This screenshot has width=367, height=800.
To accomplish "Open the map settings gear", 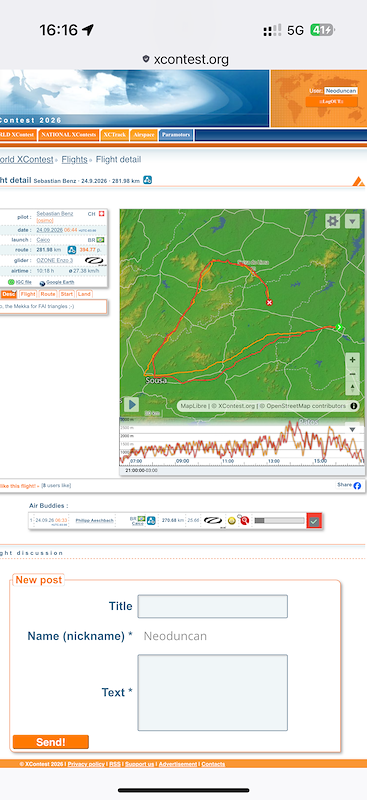I will coord(333,221).
